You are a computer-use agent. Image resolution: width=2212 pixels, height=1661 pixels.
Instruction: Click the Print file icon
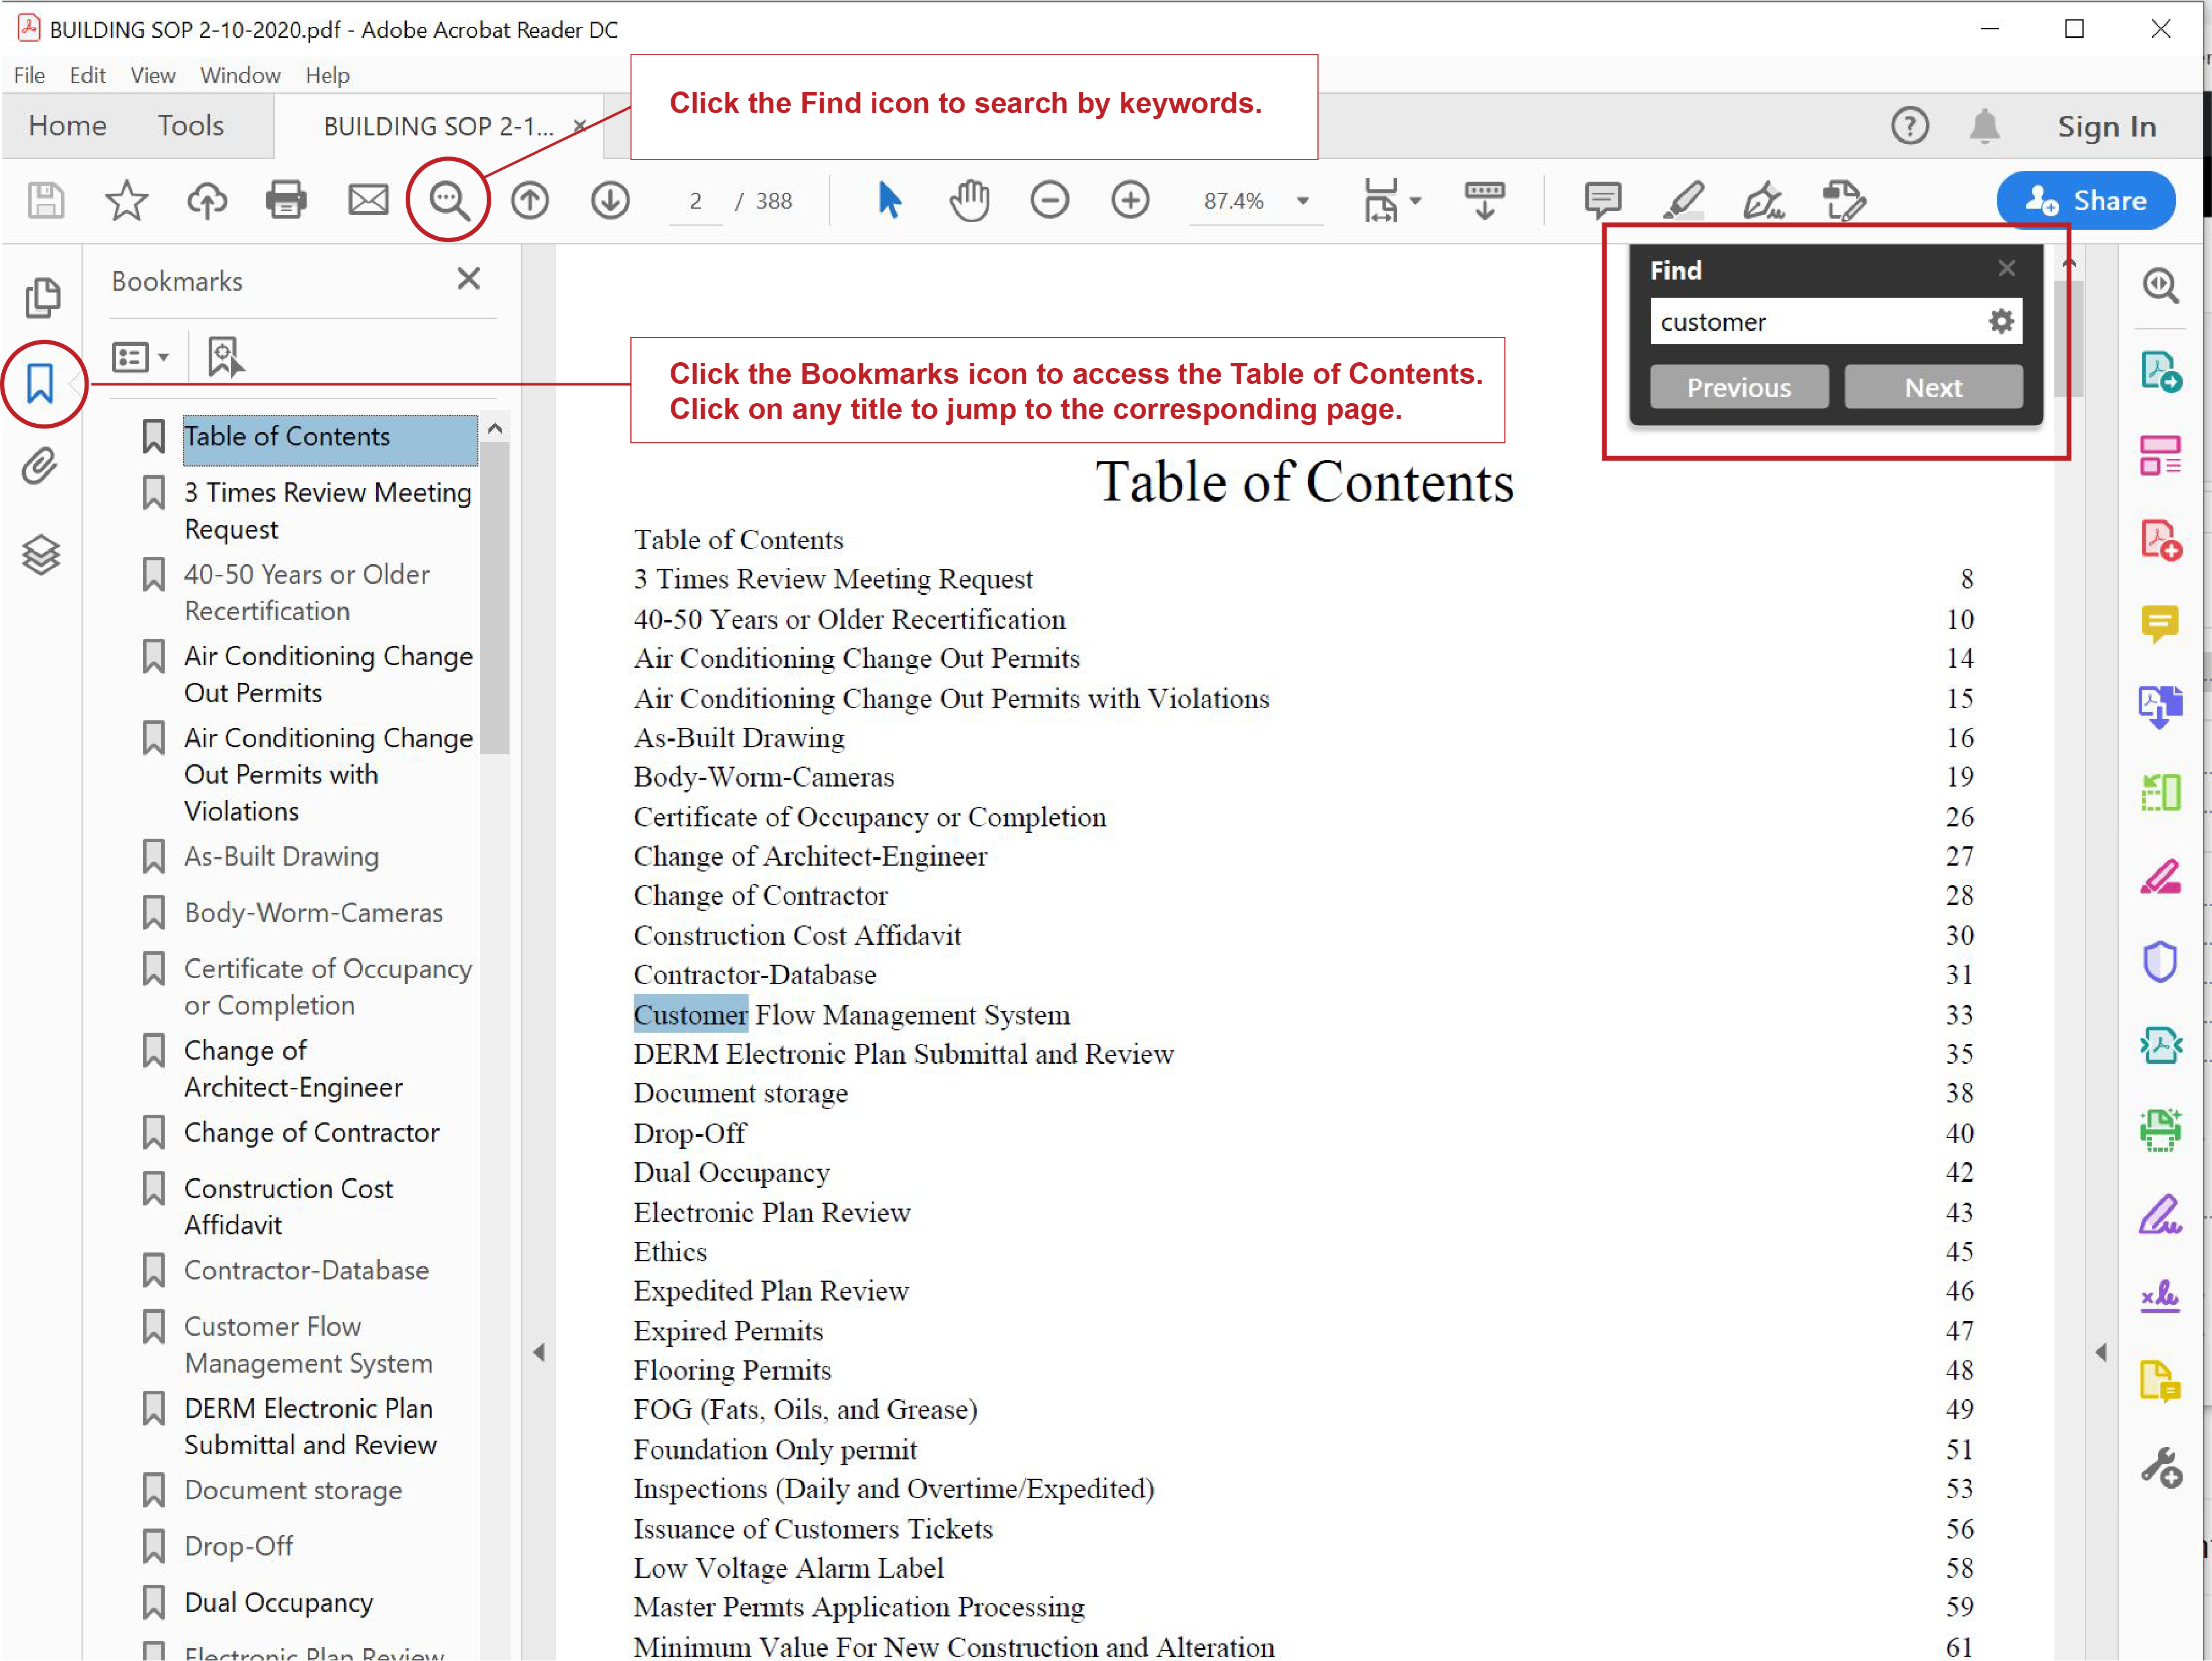click(x=286, y=200)
